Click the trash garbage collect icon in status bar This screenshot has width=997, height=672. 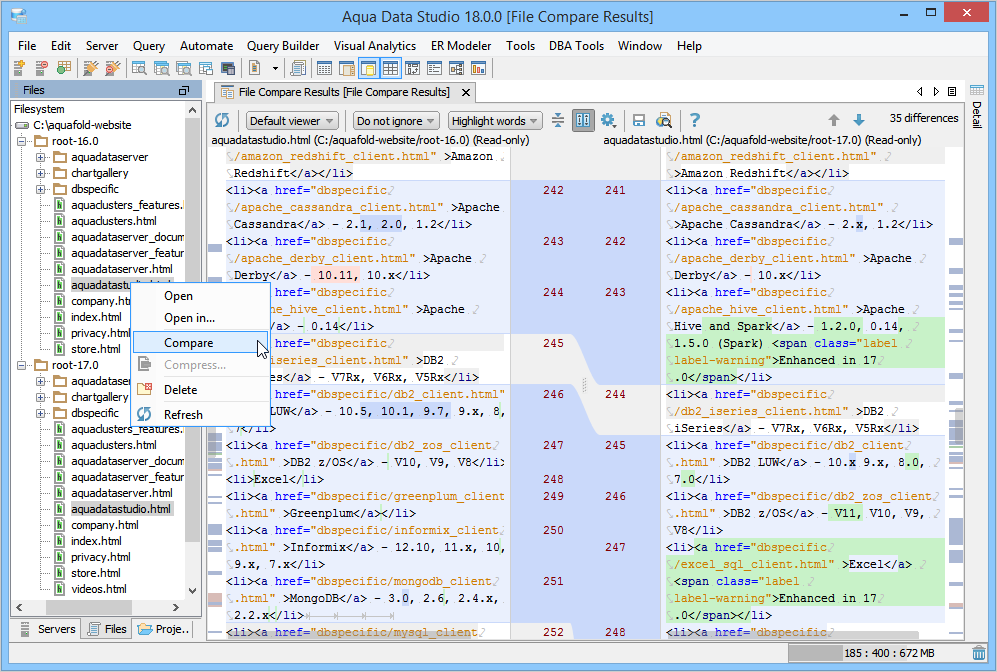pos(979,653)
